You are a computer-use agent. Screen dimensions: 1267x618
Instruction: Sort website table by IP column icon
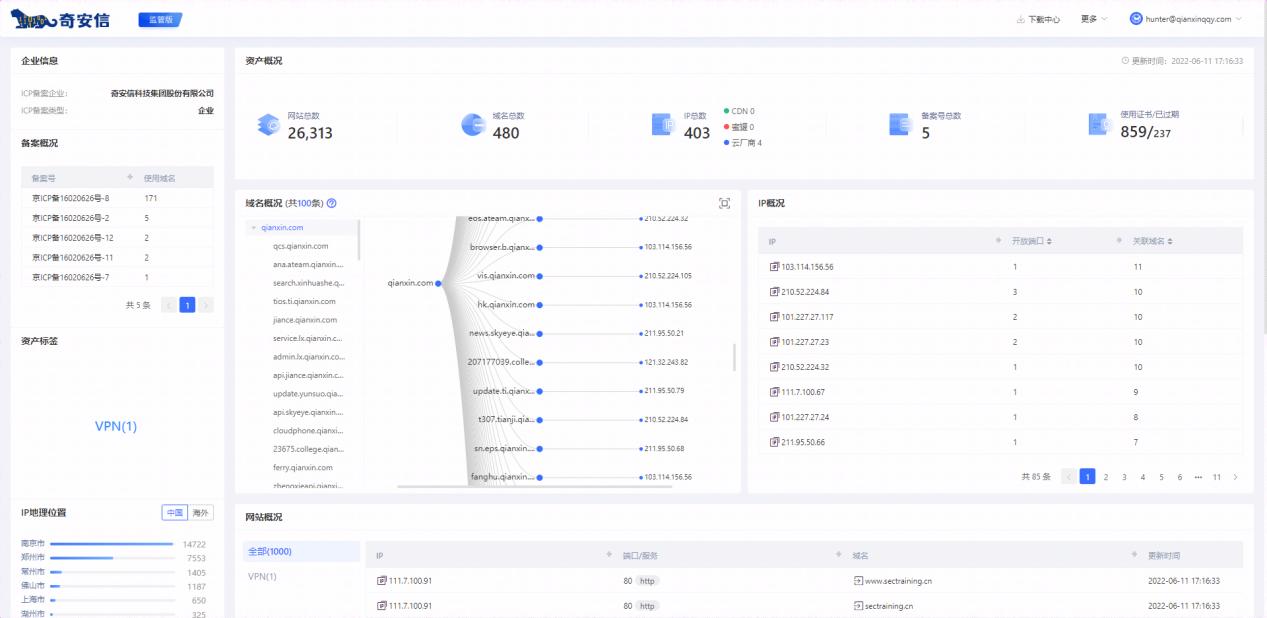point(610,555)
